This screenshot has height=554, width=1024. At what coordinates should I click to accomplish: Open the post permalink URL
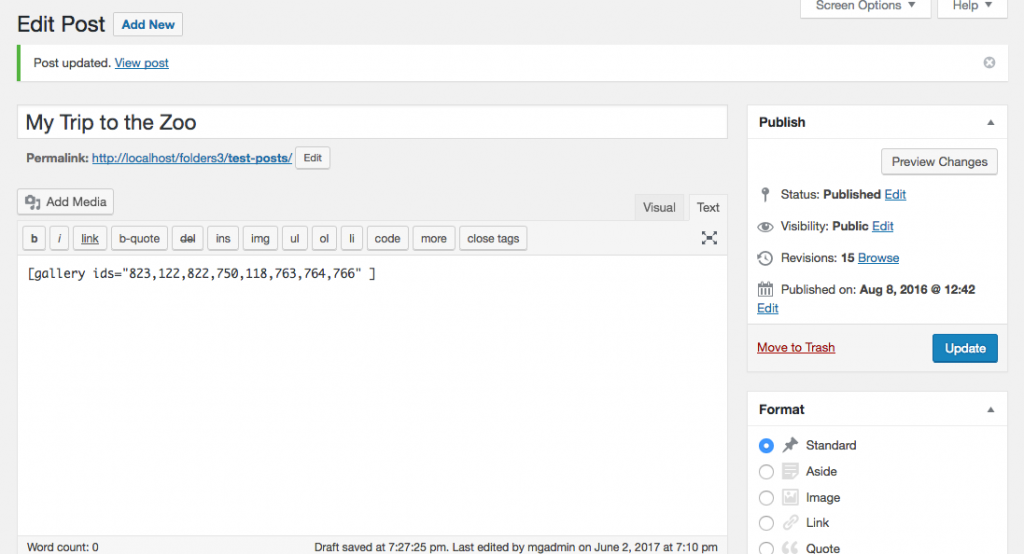click(191, 158)
